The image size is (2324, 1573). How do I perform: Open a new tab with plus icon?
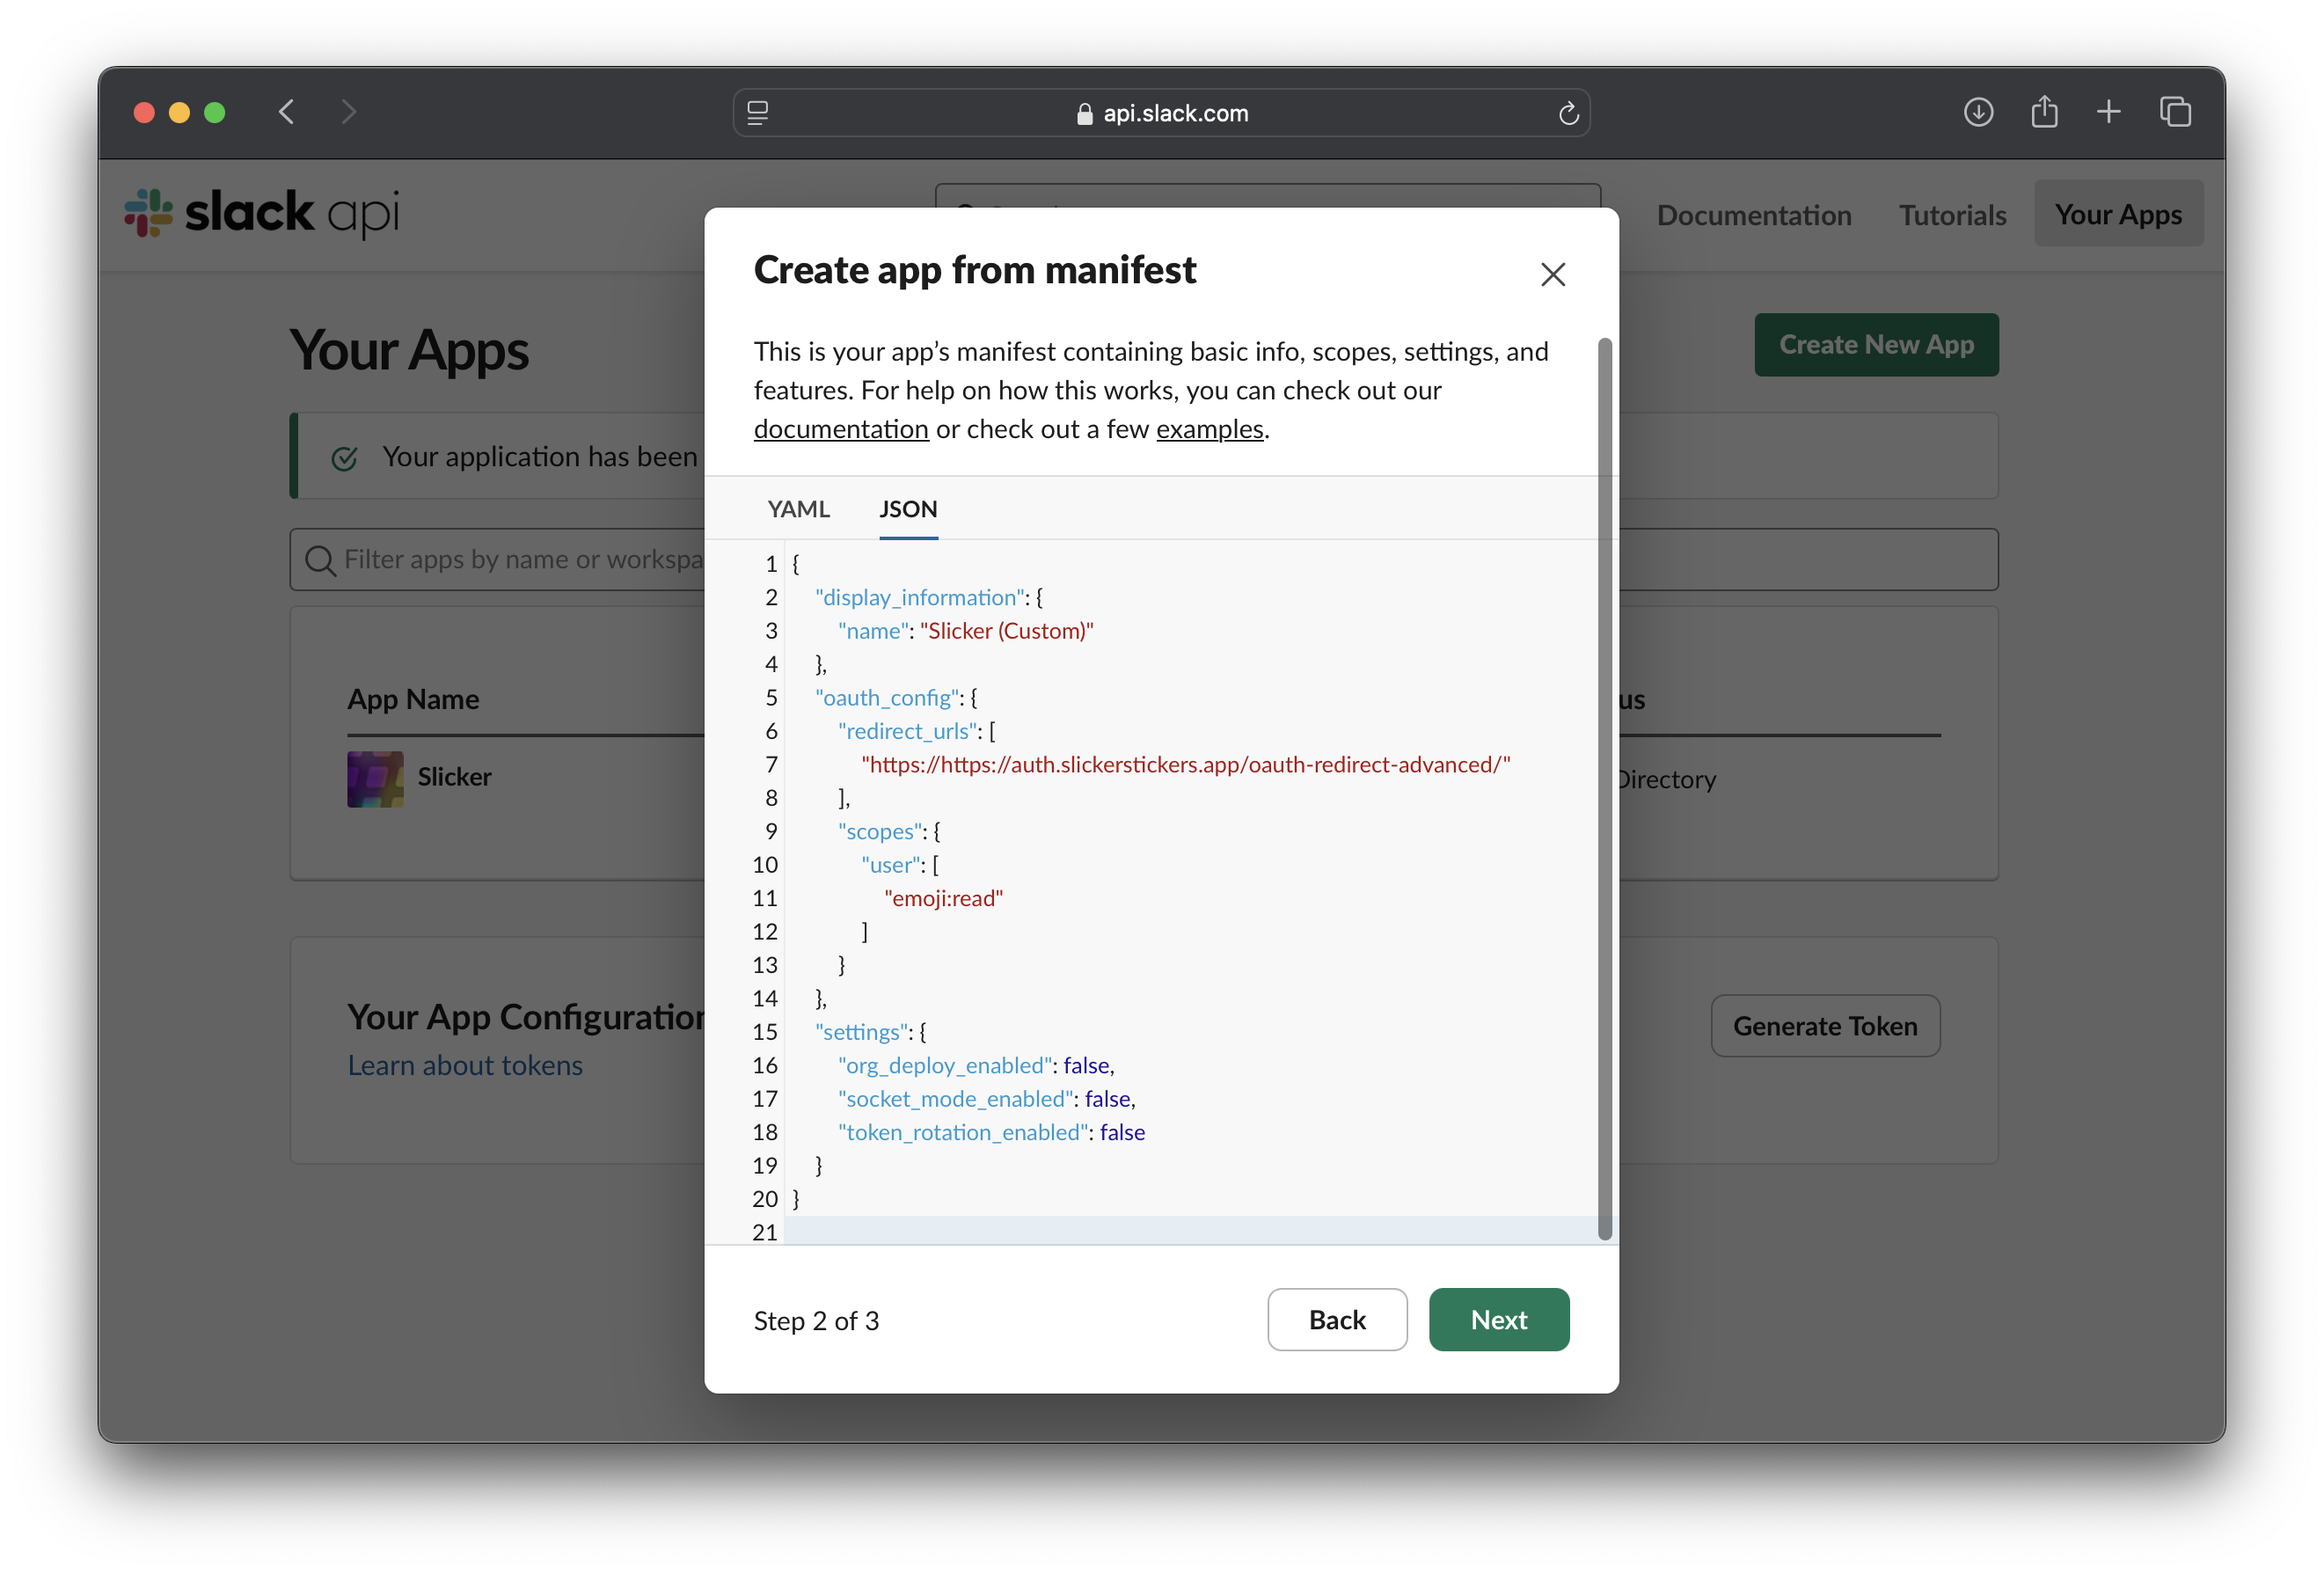click(2108, 112)
